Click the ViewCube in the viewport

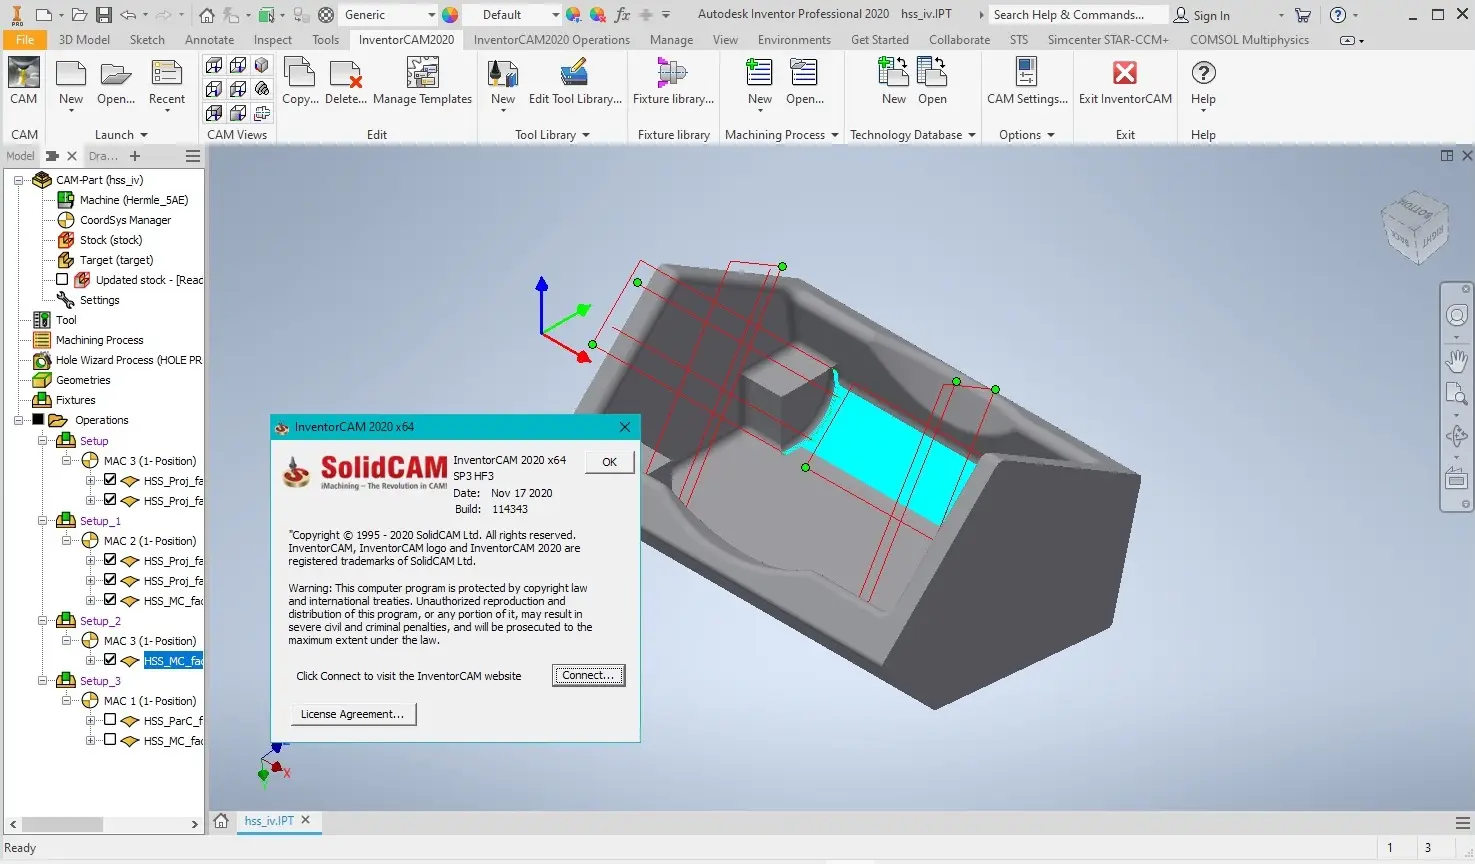1414,227
